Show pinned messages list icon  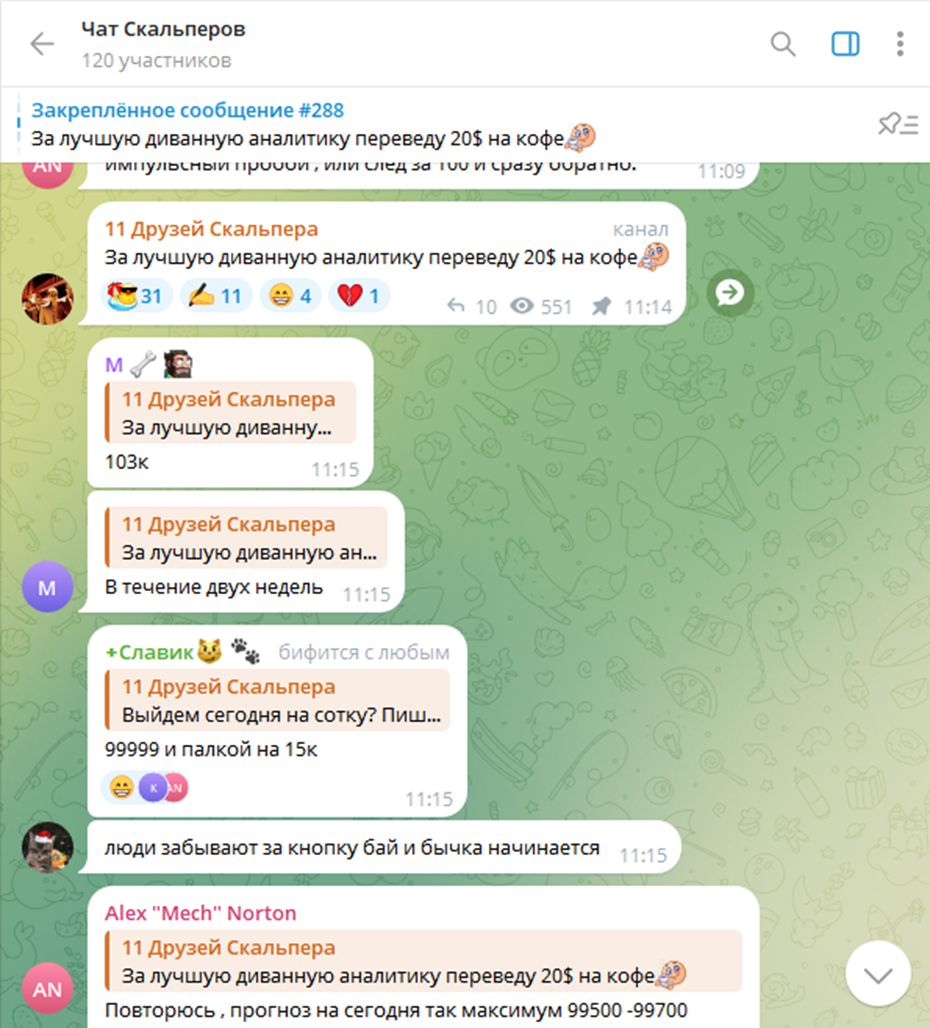click(x=898, y=124)
